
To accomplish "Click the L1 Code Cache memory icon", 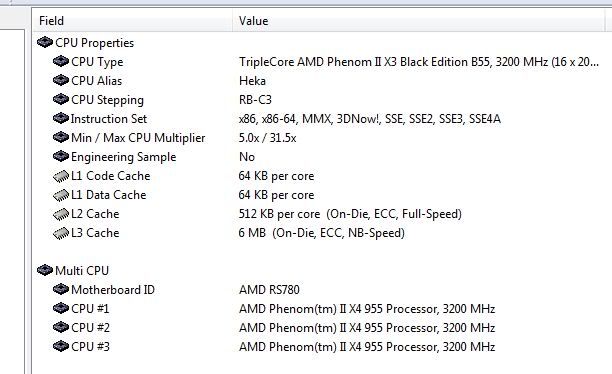I will tap(61, 176).
